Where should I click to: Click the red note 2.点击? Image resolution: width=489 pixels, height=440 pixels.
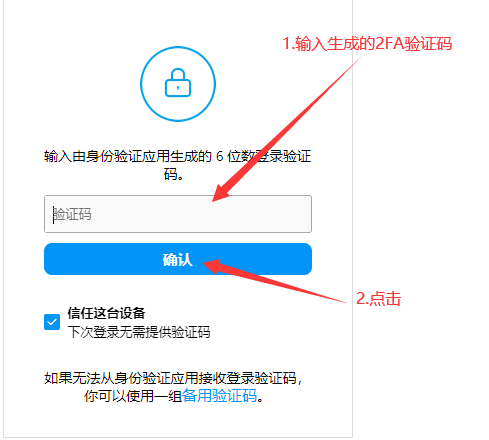point(379,298)
